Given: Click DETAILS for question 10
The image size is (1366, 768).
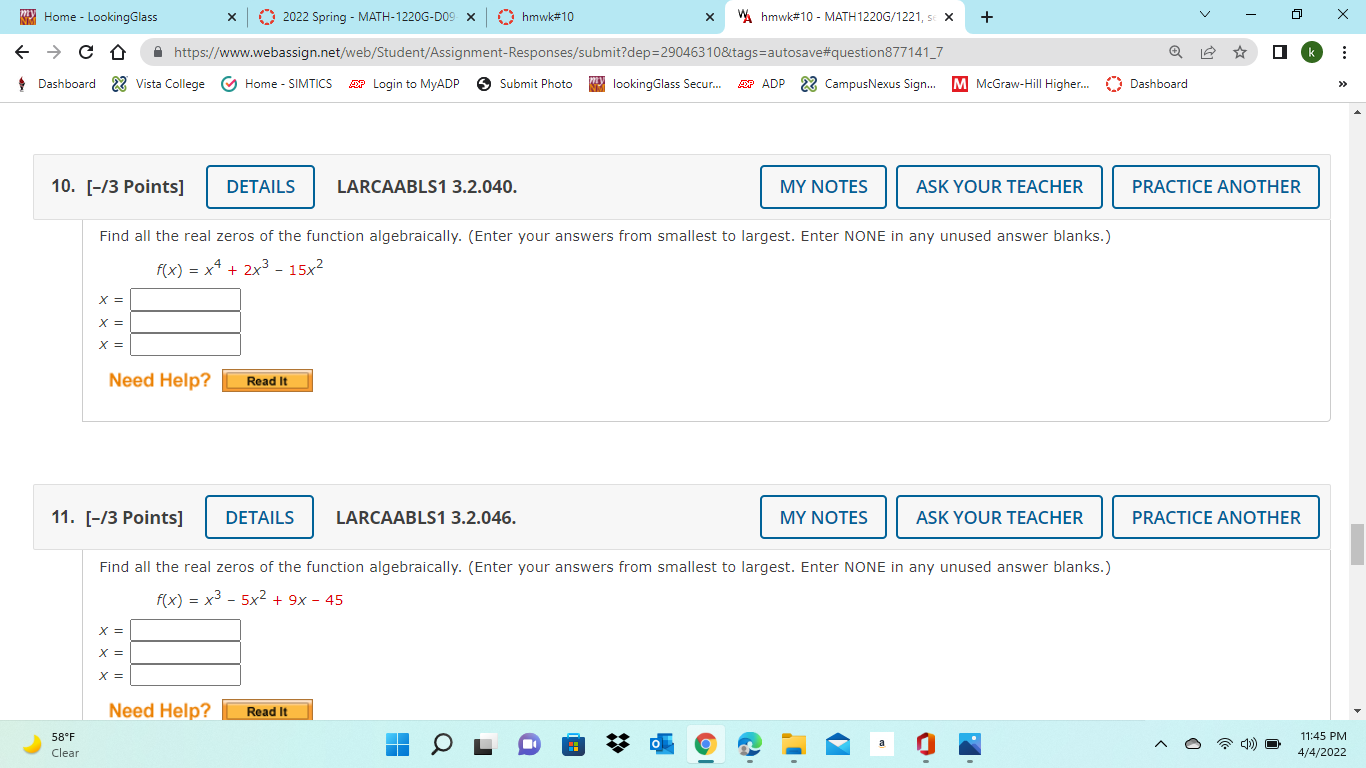Looking at the screenshot, I should (260, 187).
